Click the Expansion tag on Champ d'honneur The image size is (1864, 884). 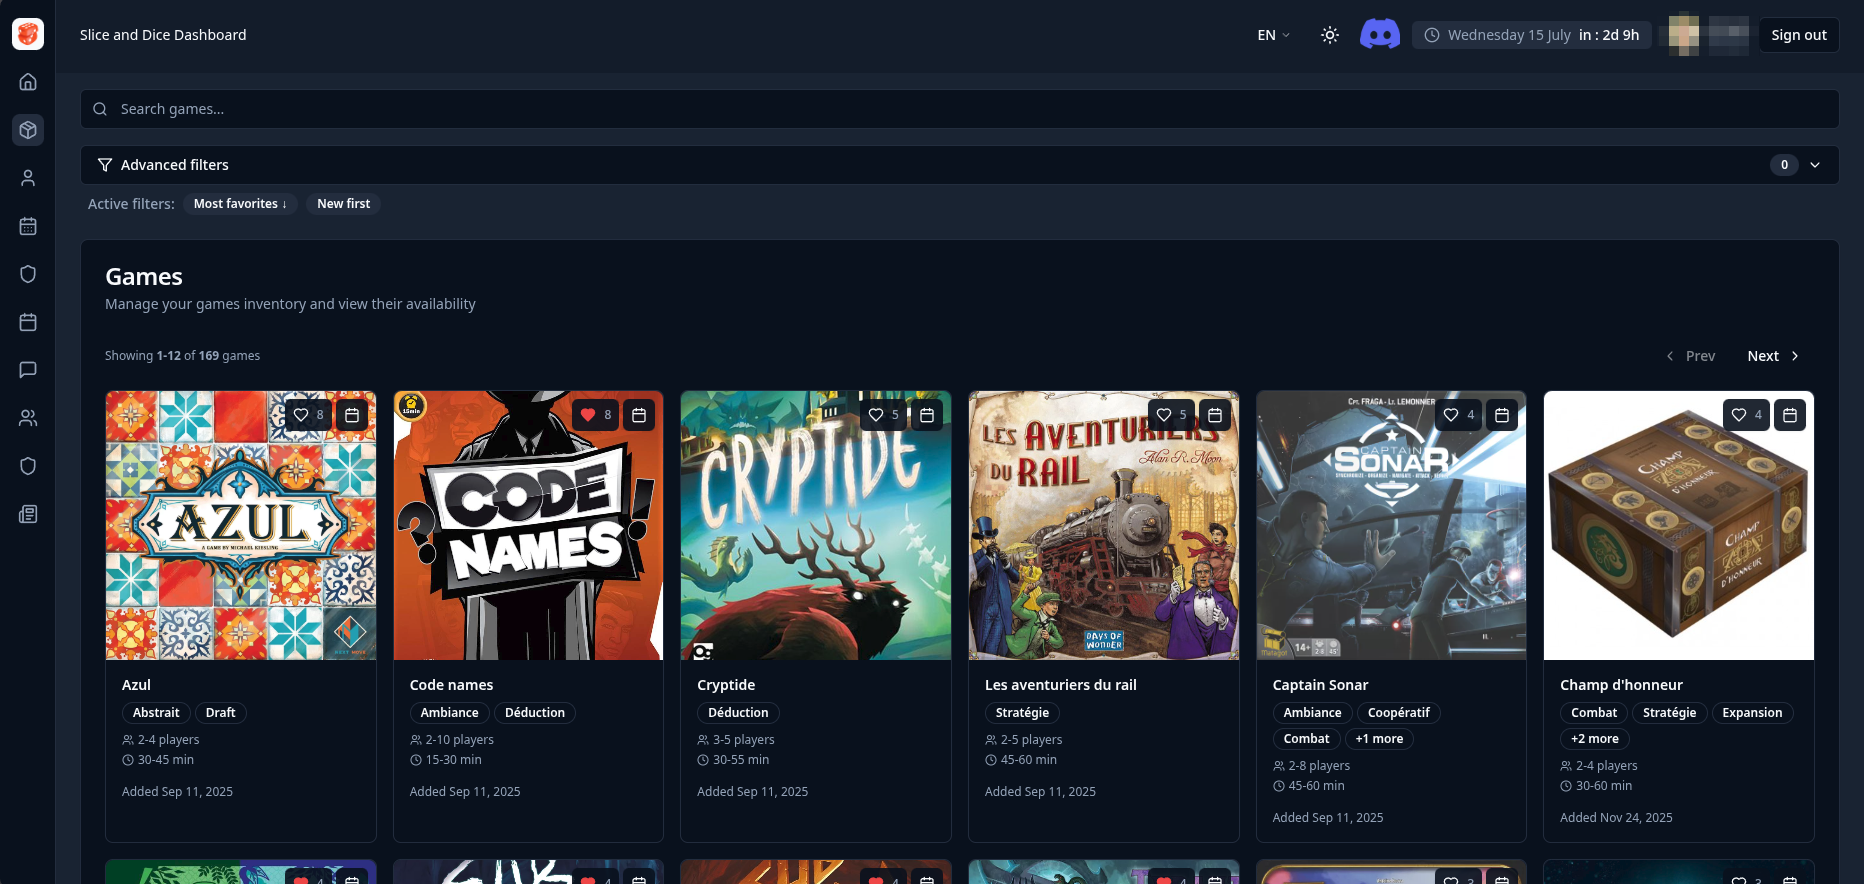tap(1752, 713)
